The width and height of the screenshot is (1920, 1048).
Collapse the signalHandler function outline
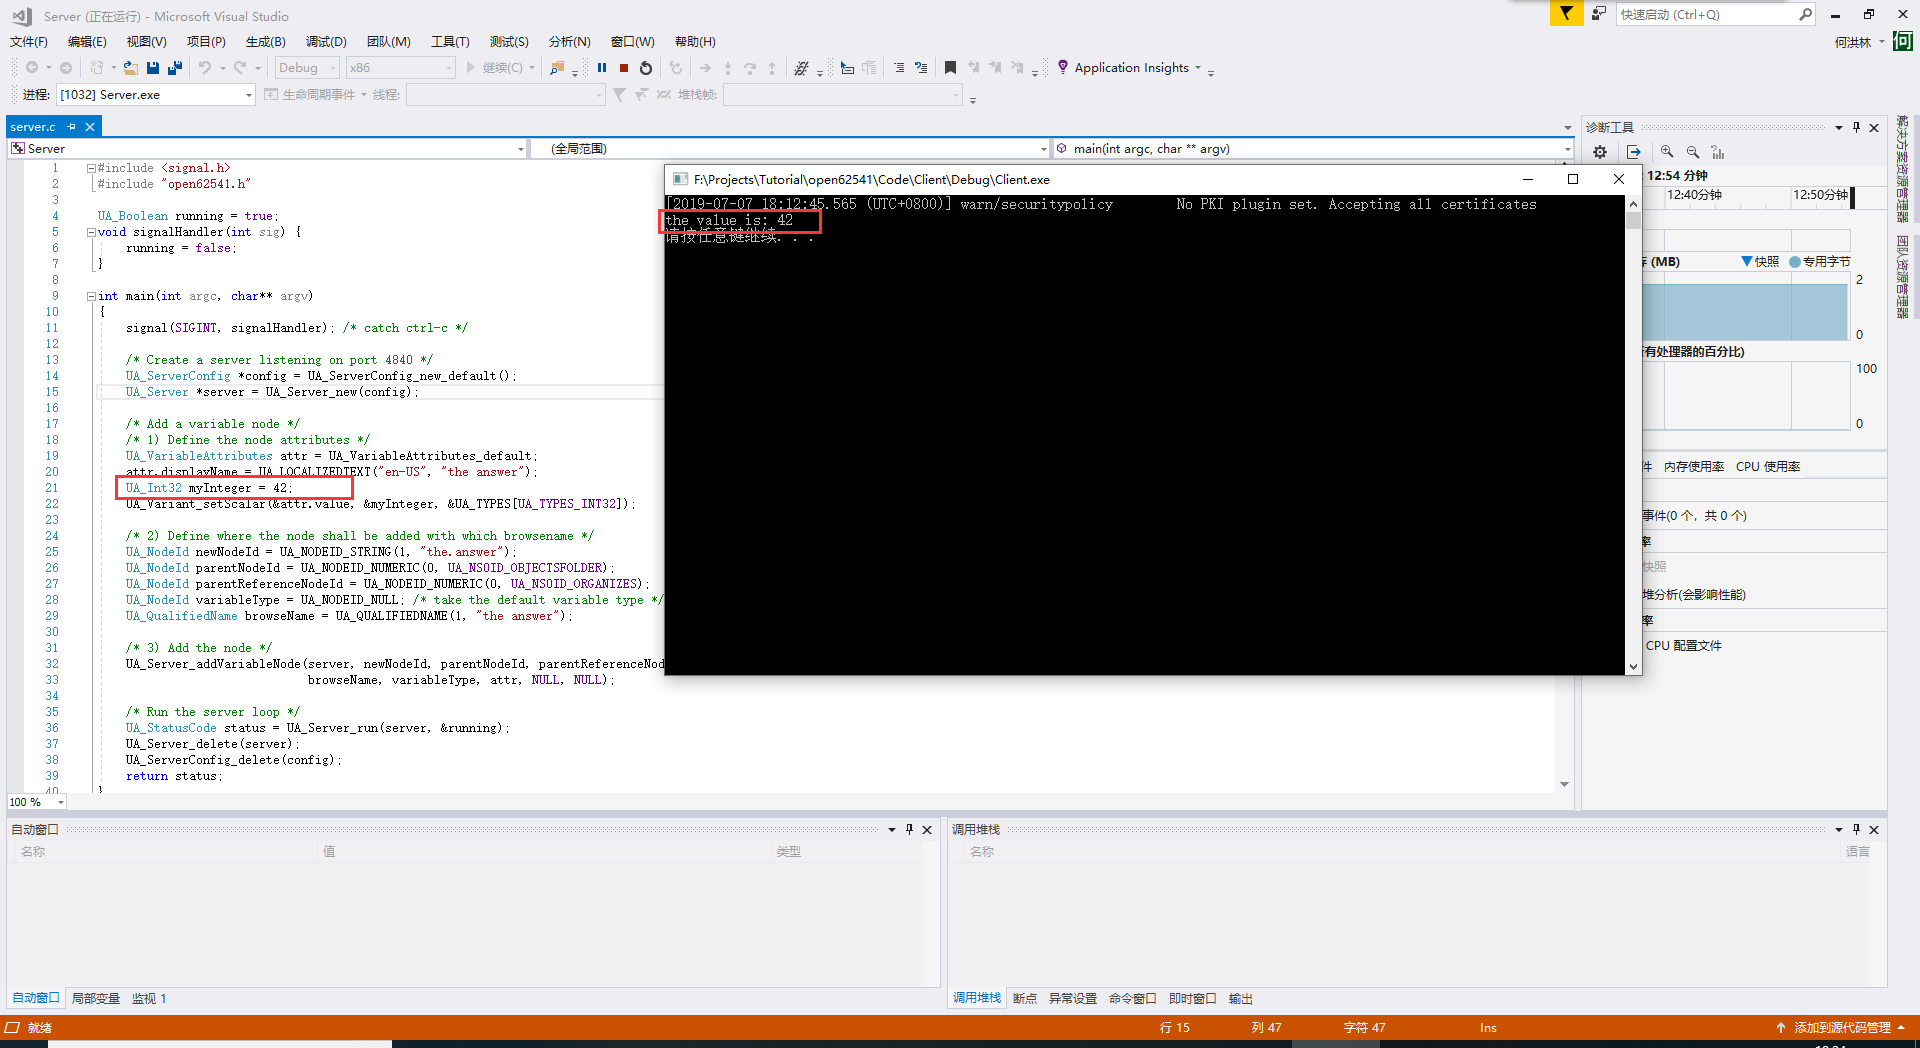(91, 232)
